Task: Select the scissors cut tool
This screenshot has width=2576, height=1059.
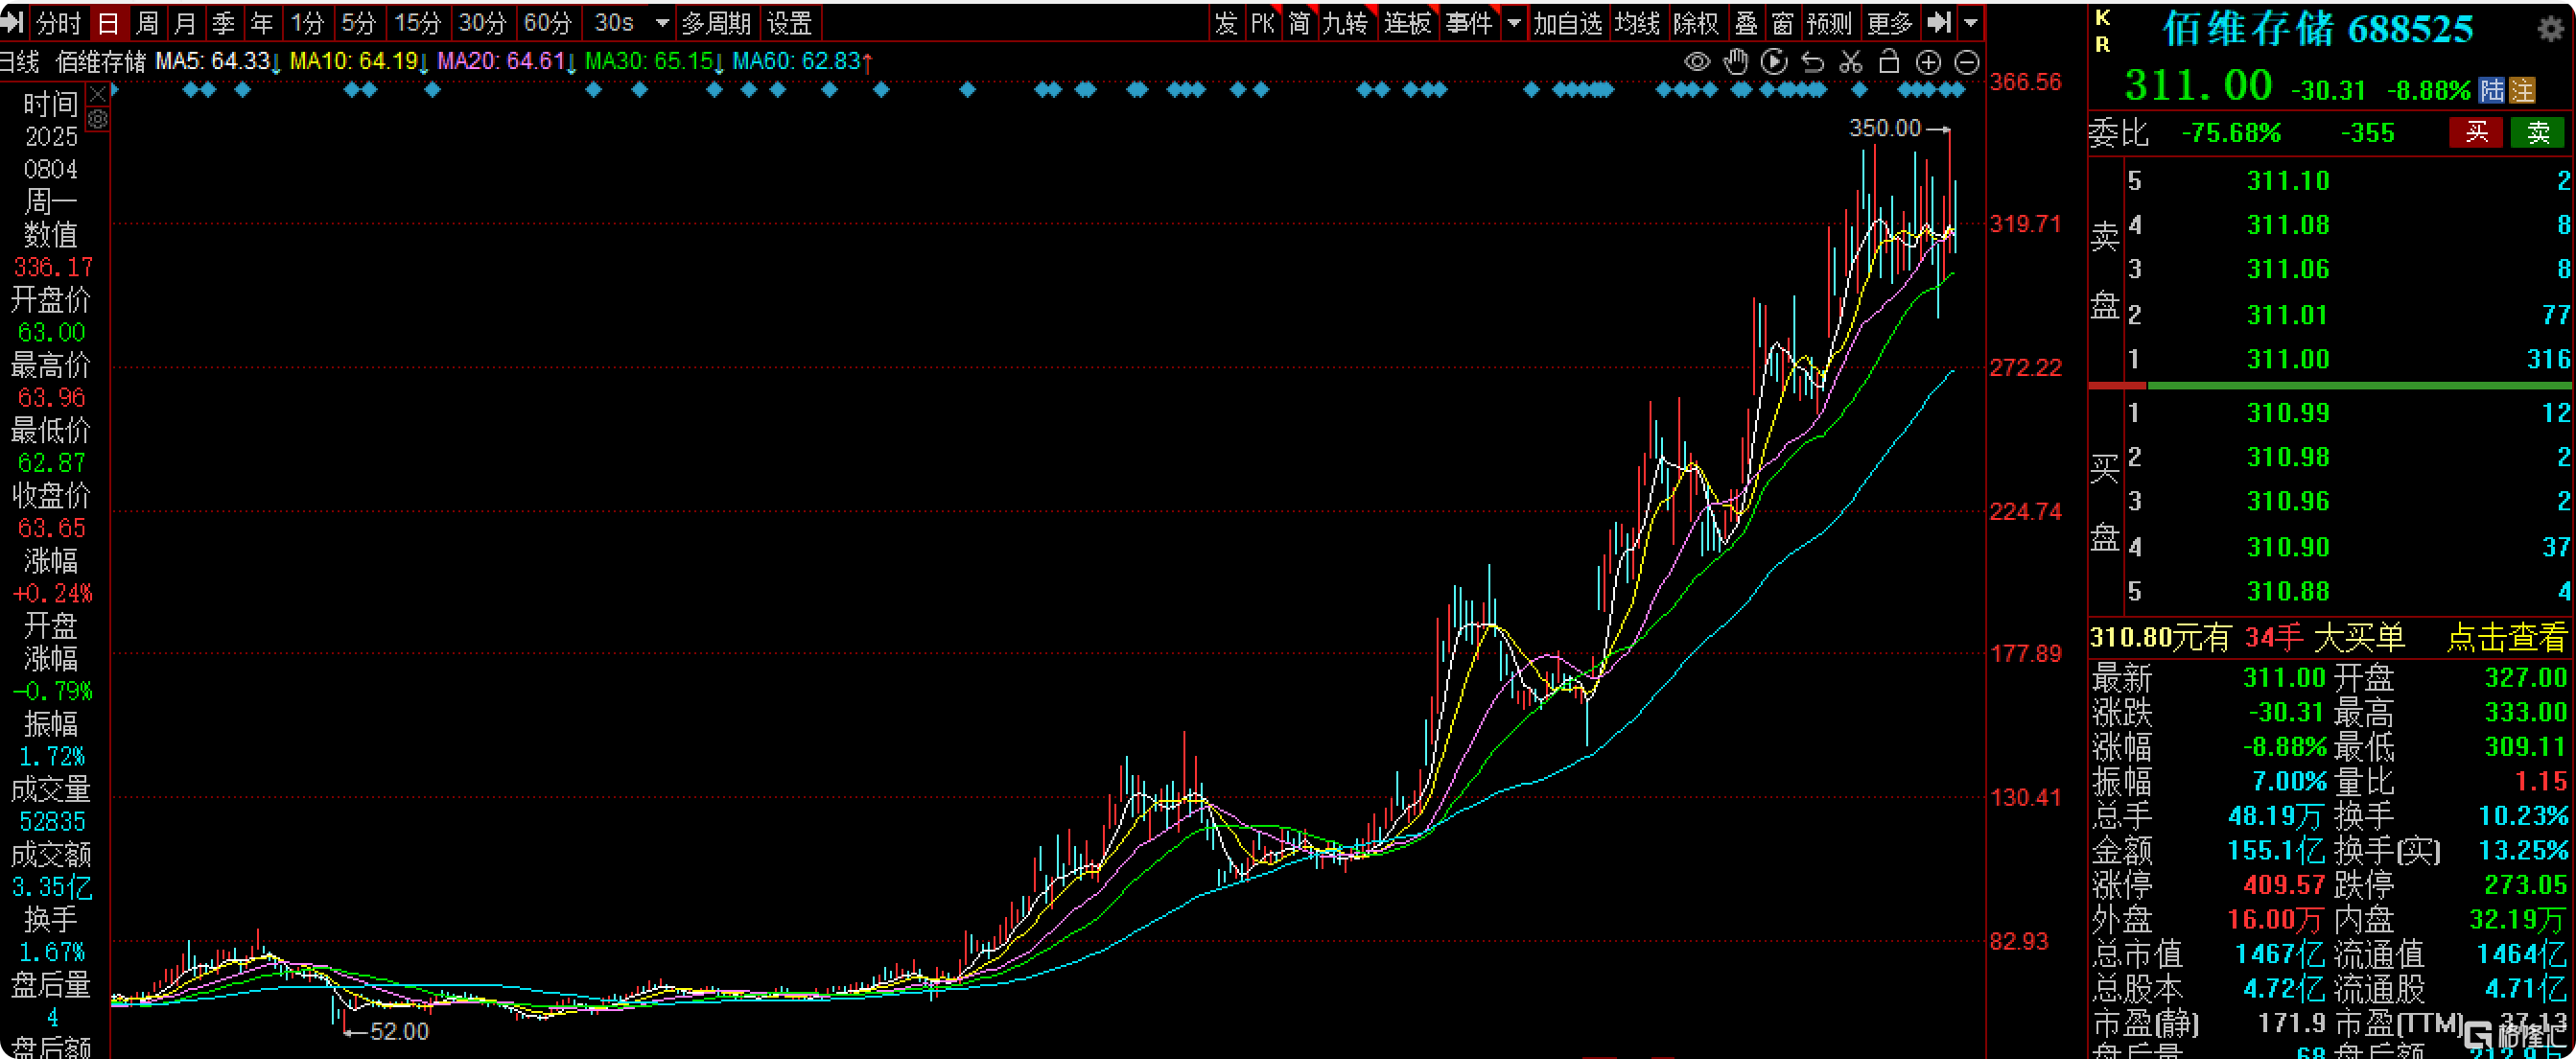Action: point(1851,62)
